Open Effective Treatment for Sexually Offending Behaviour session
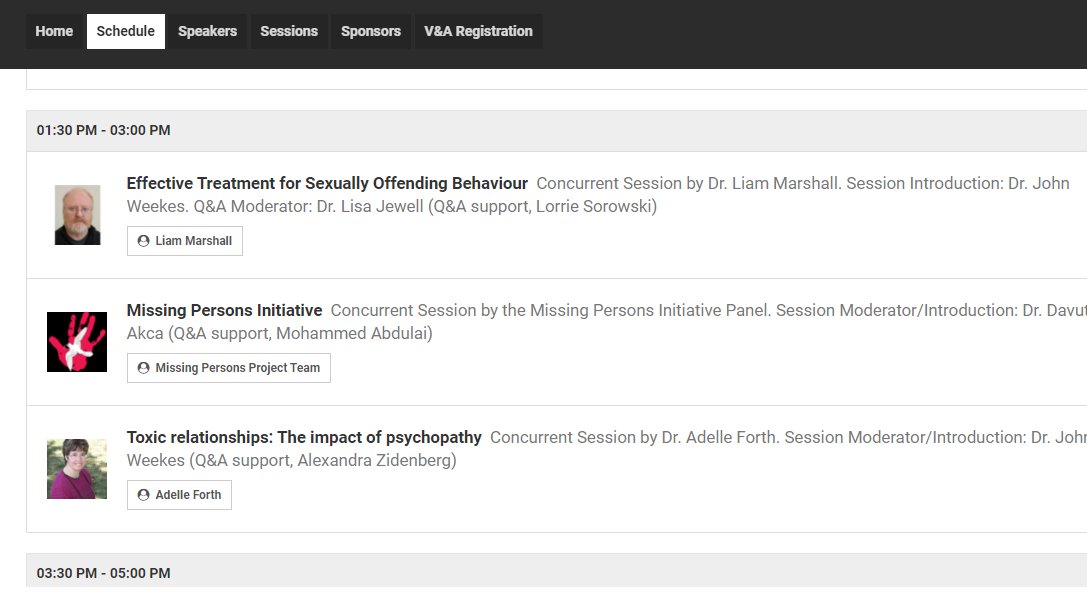Viewport: 1087px width, 611px height. (x=327, y=184)
